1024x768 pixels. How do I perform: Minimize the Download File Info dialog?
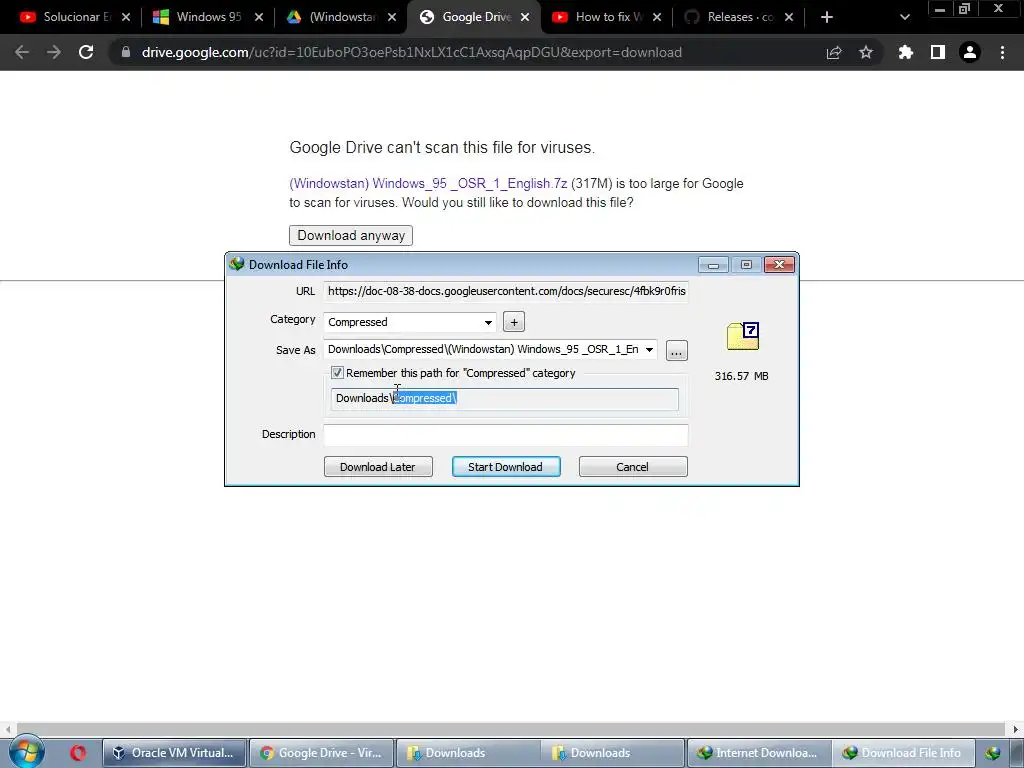pyautogui.click(x=713, y=264)
